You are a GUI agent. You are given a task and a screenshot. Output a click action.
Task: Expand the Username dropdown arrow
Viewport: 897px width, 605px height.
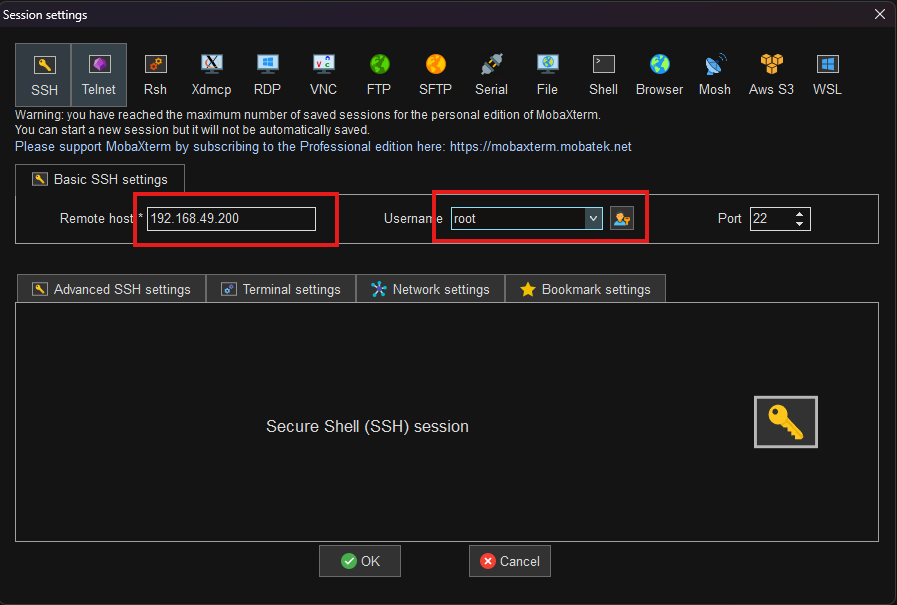(593, 218)
